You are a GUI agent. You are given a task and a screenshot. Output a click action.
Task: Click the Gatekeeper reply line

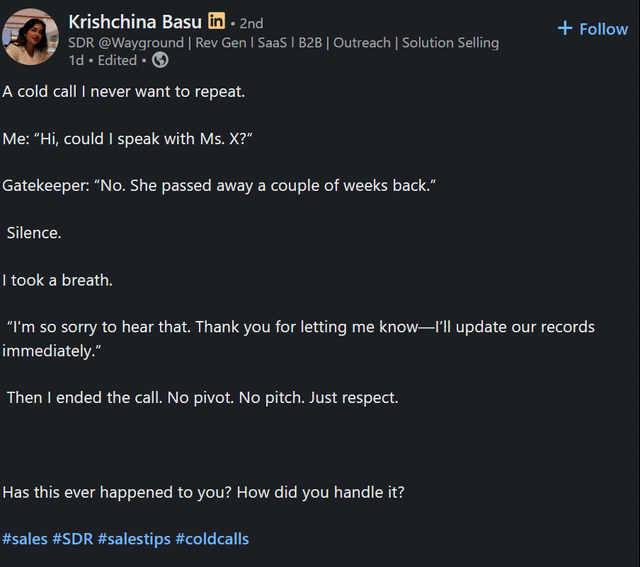219,186
